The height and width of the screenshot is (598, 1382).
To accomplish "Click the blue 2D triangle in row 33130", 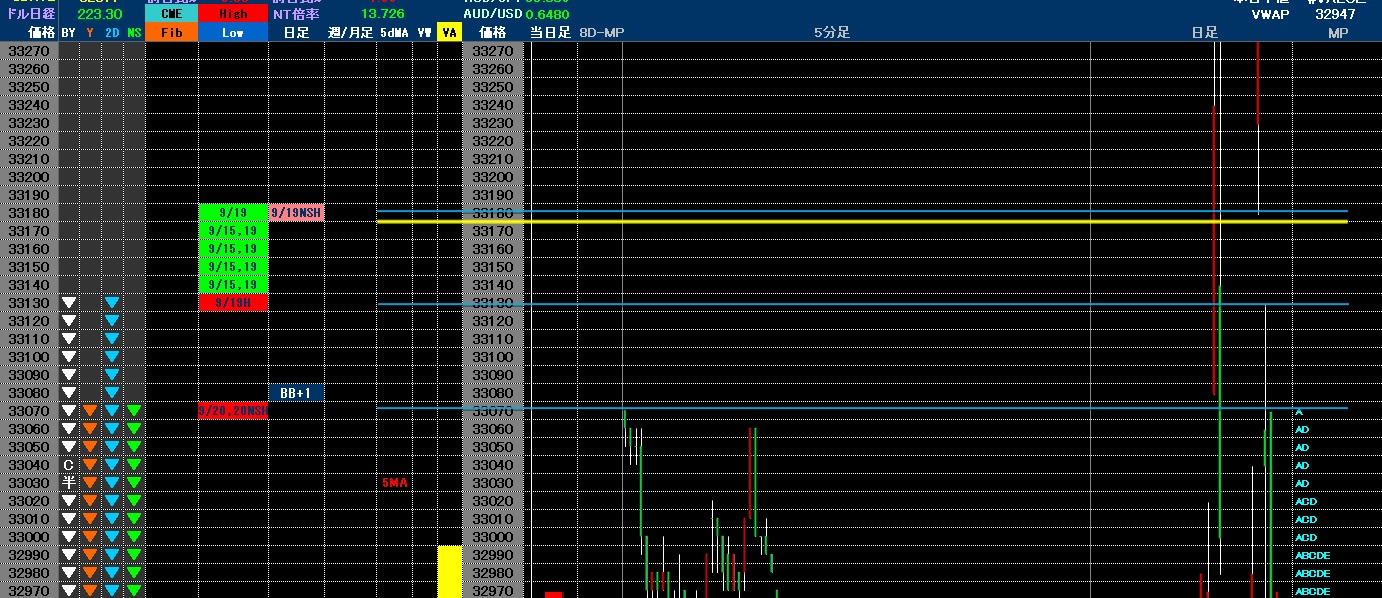I will coord(112,303).
